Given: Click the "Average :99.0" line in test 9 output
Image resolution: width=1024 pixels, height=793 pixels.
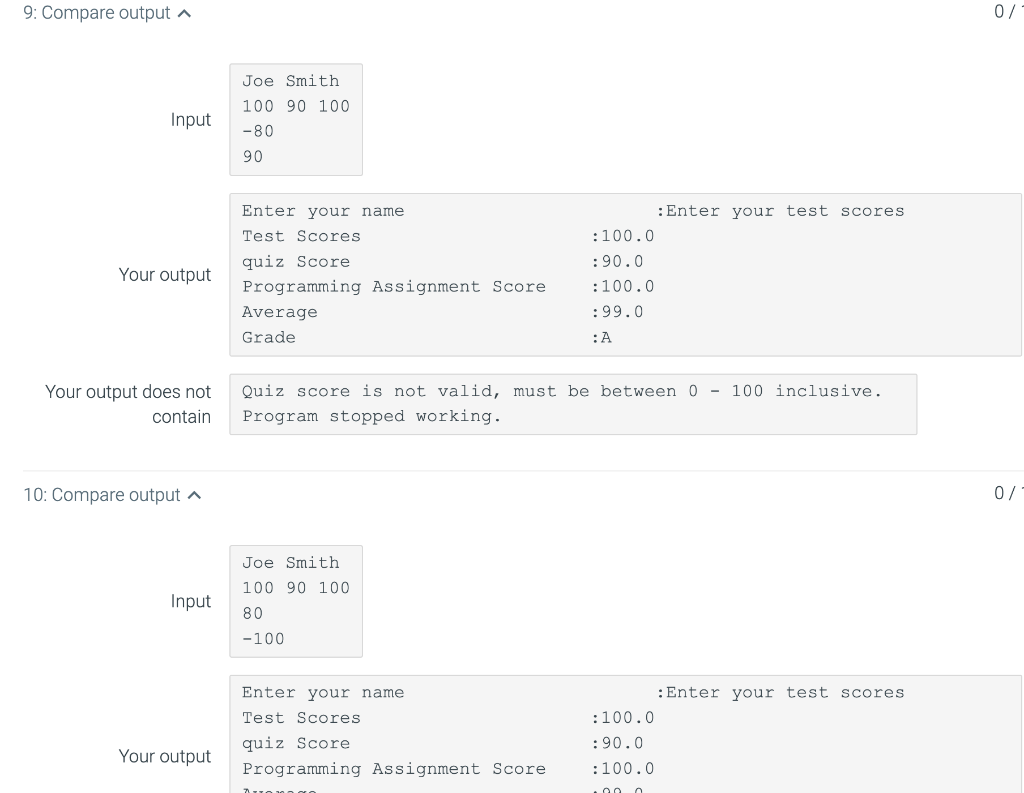Looking at the screenshot, I should [443, 312].
